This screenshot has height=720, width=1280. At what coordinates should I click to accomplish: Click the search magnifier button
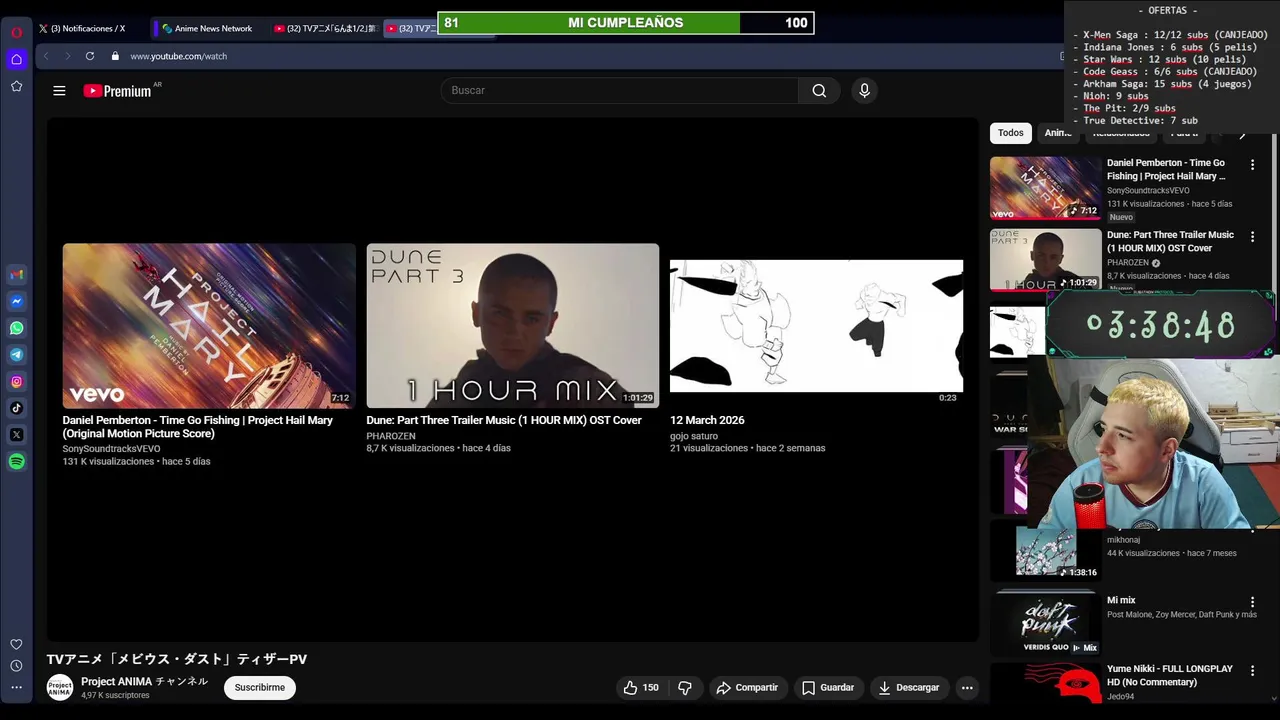[x=819, y=90]
